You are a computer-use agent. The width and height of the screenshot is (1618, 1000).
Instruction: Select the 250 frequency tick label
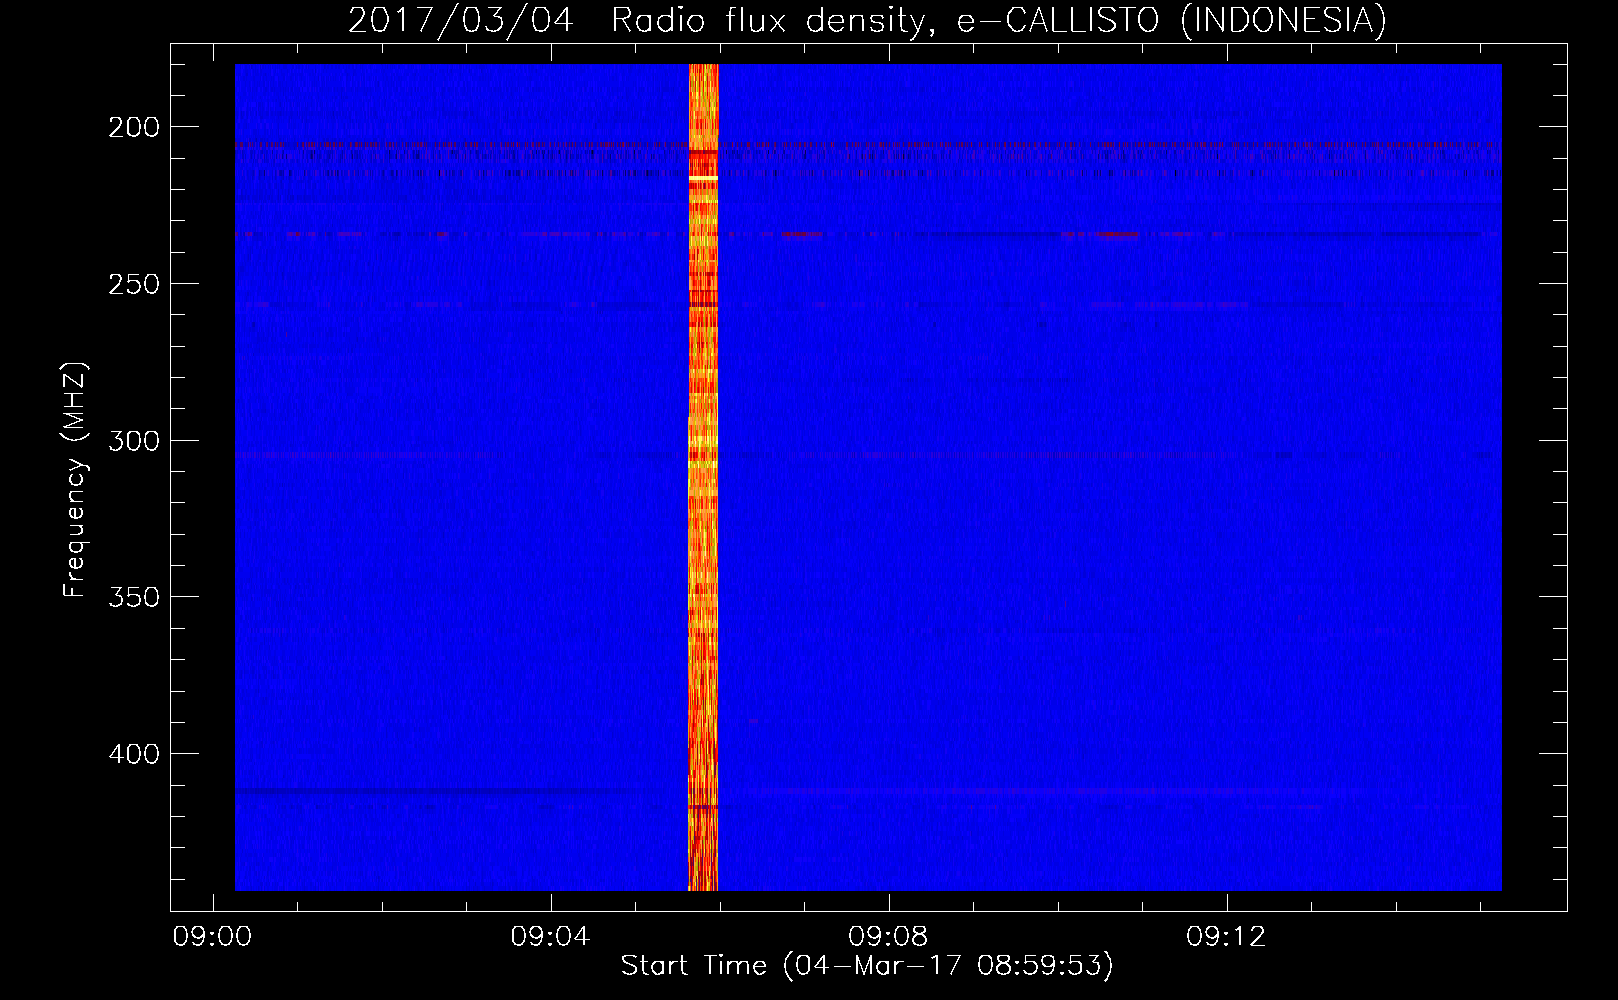click(x=134, y=284)
